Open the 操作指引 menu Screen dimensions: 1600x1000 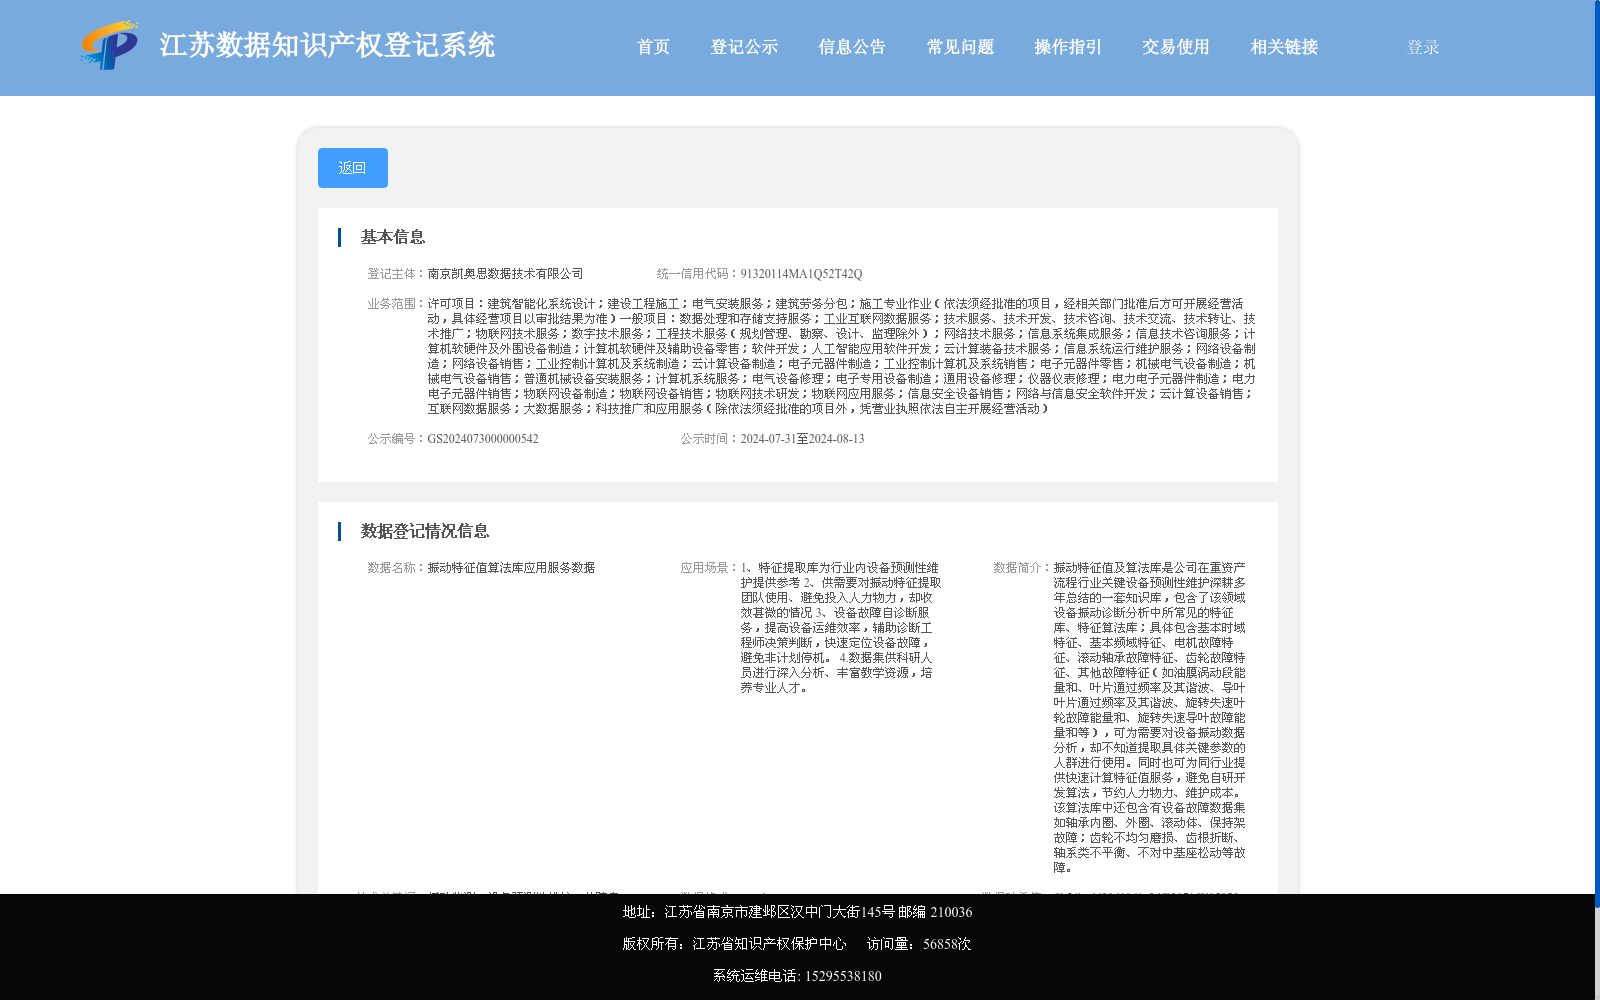pos(1068,47)
